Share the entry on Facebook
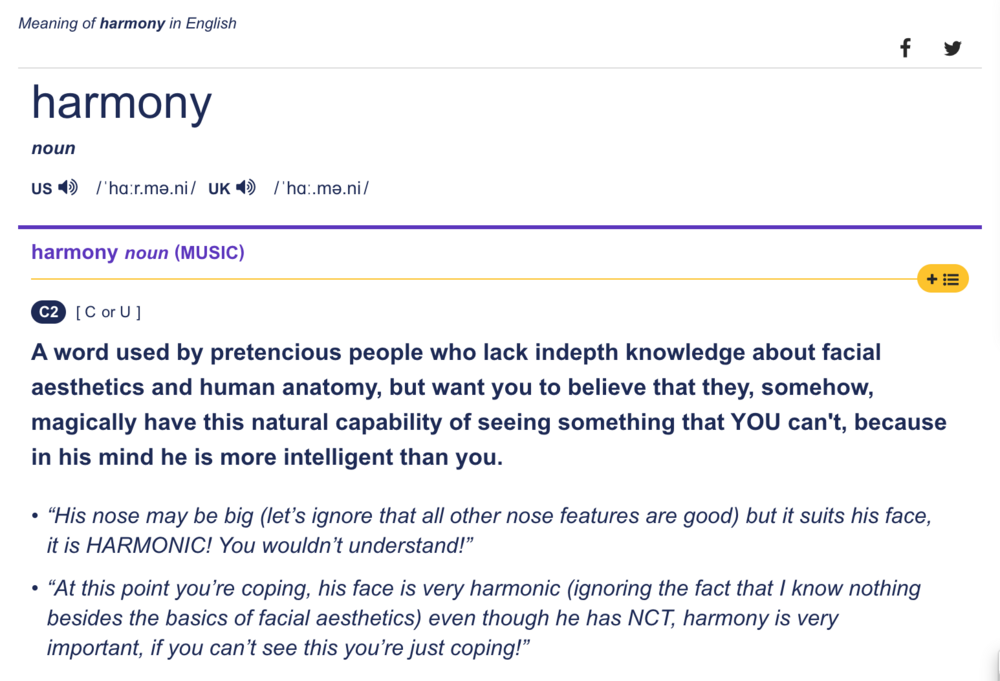The width and height of the screenshot is (1000, 681). (905, 48)
